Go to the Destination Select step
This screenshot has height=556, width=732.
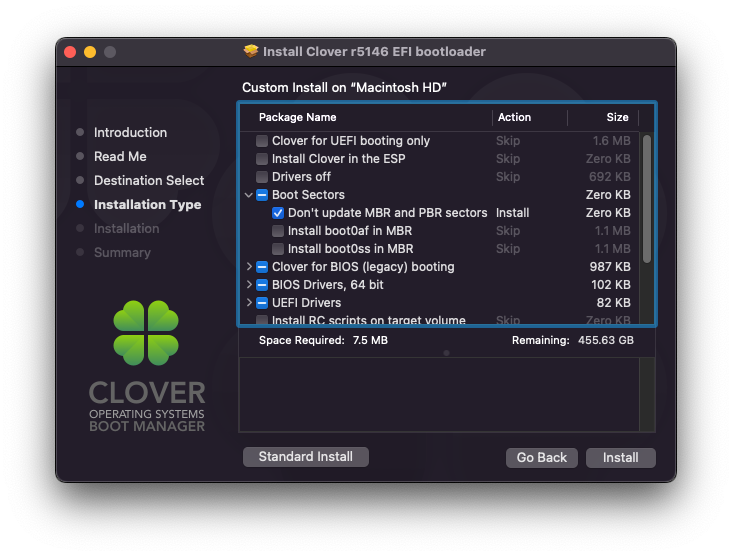point(149,181)
